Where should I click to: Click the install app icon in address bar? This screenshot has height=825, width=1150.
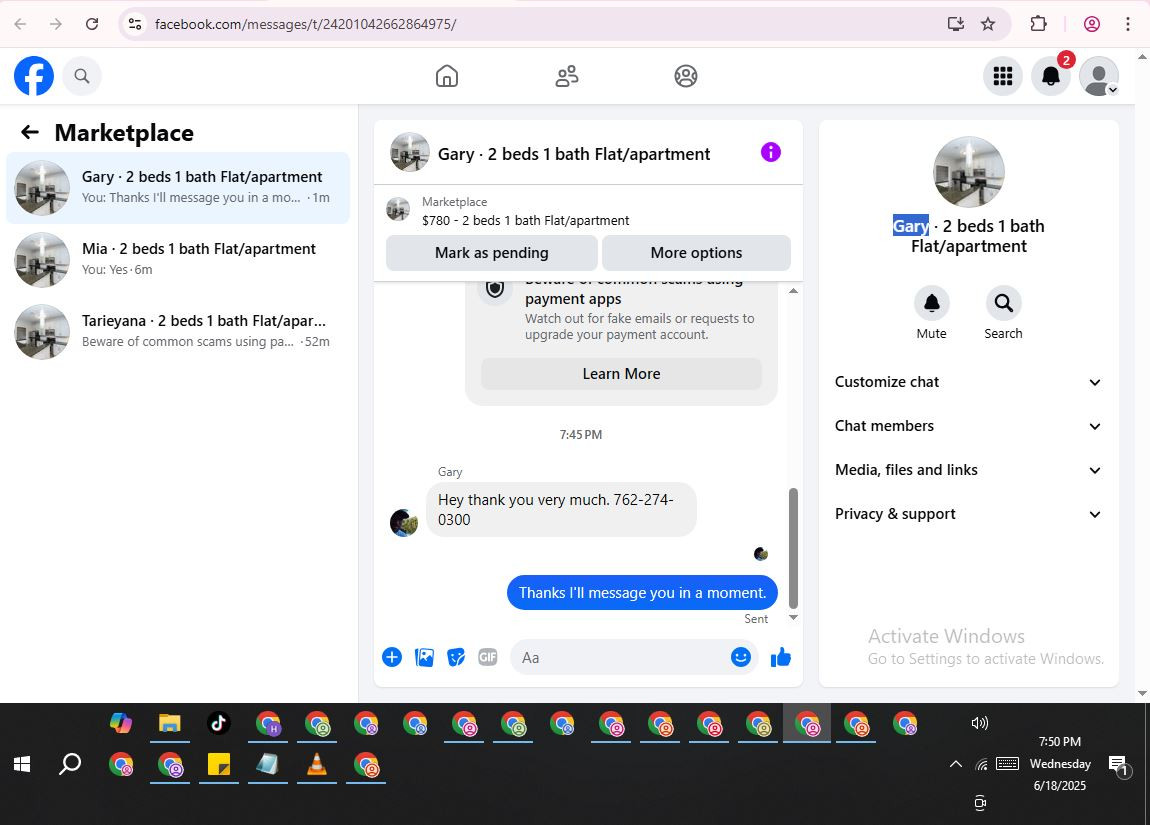pyautogui.click(x=955, y=24)
